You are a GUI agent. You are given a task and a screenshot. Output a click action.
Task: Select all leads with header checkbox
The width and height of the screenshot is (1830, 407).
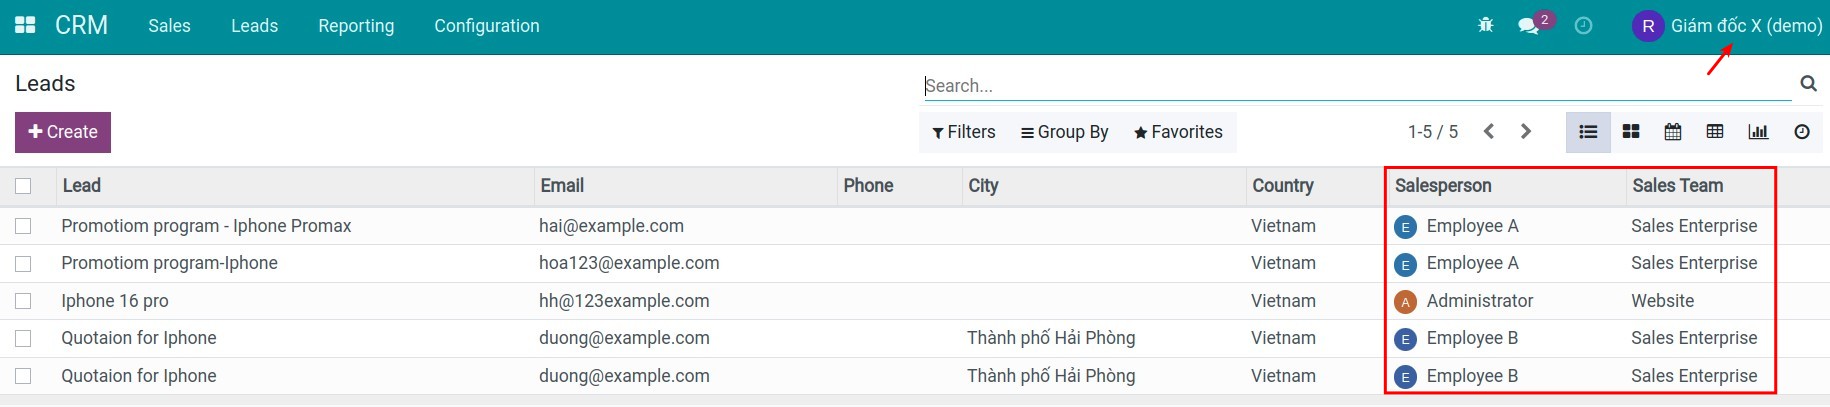pyautogui.click(x=23, y=186)
